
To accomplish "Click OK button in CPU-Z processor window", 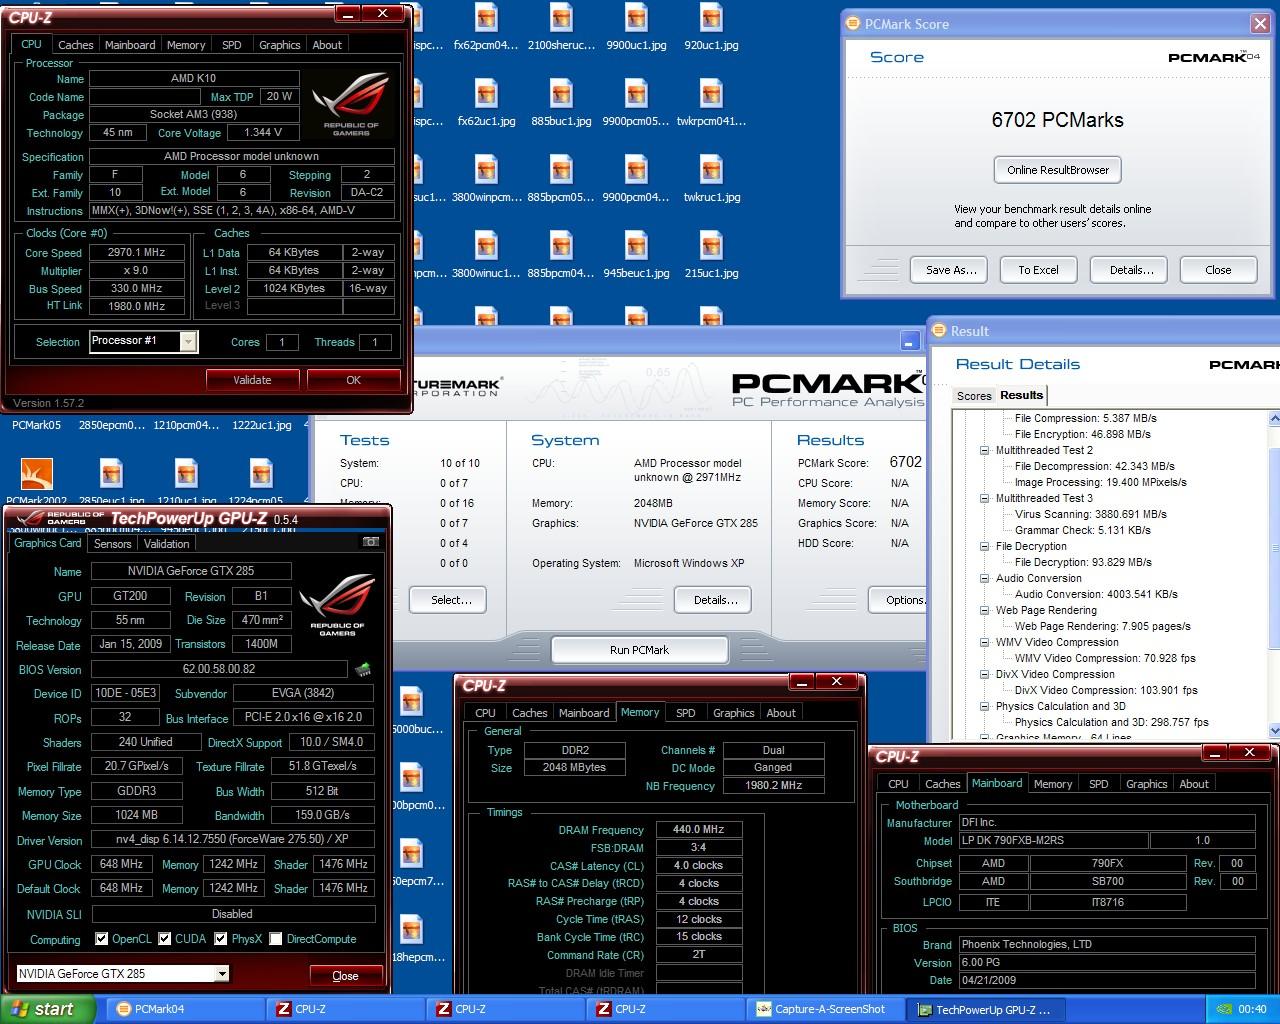I will coord(353,380).
